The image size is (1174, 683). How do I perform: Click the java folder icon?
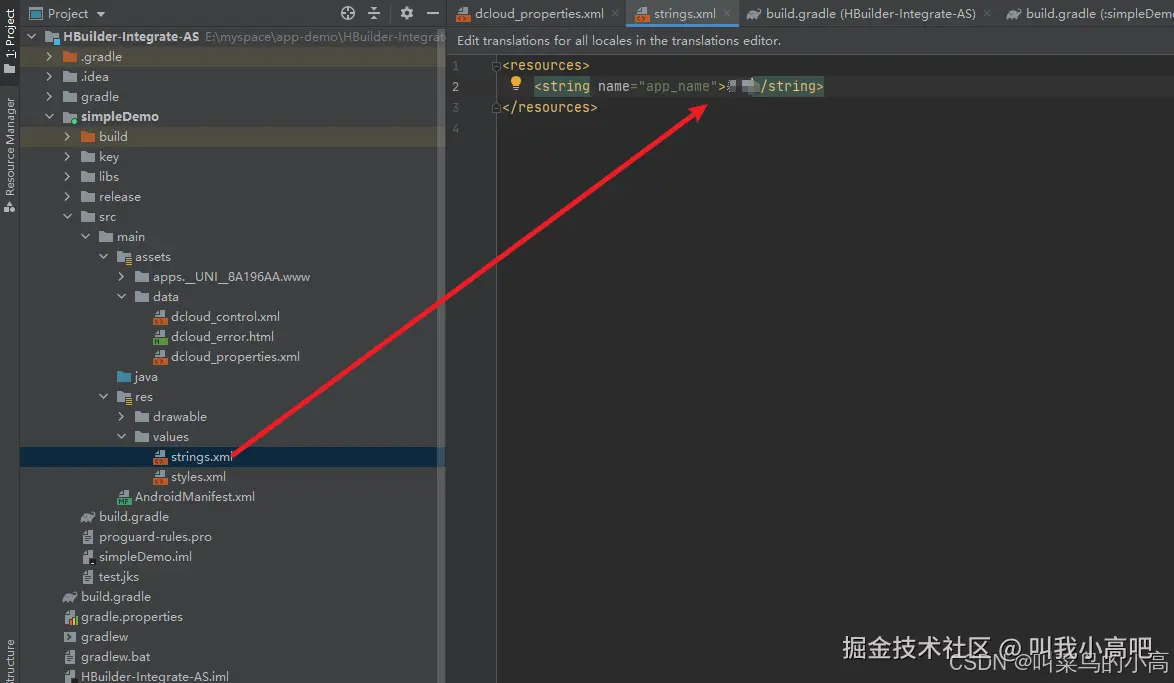[x=124, y=377]
